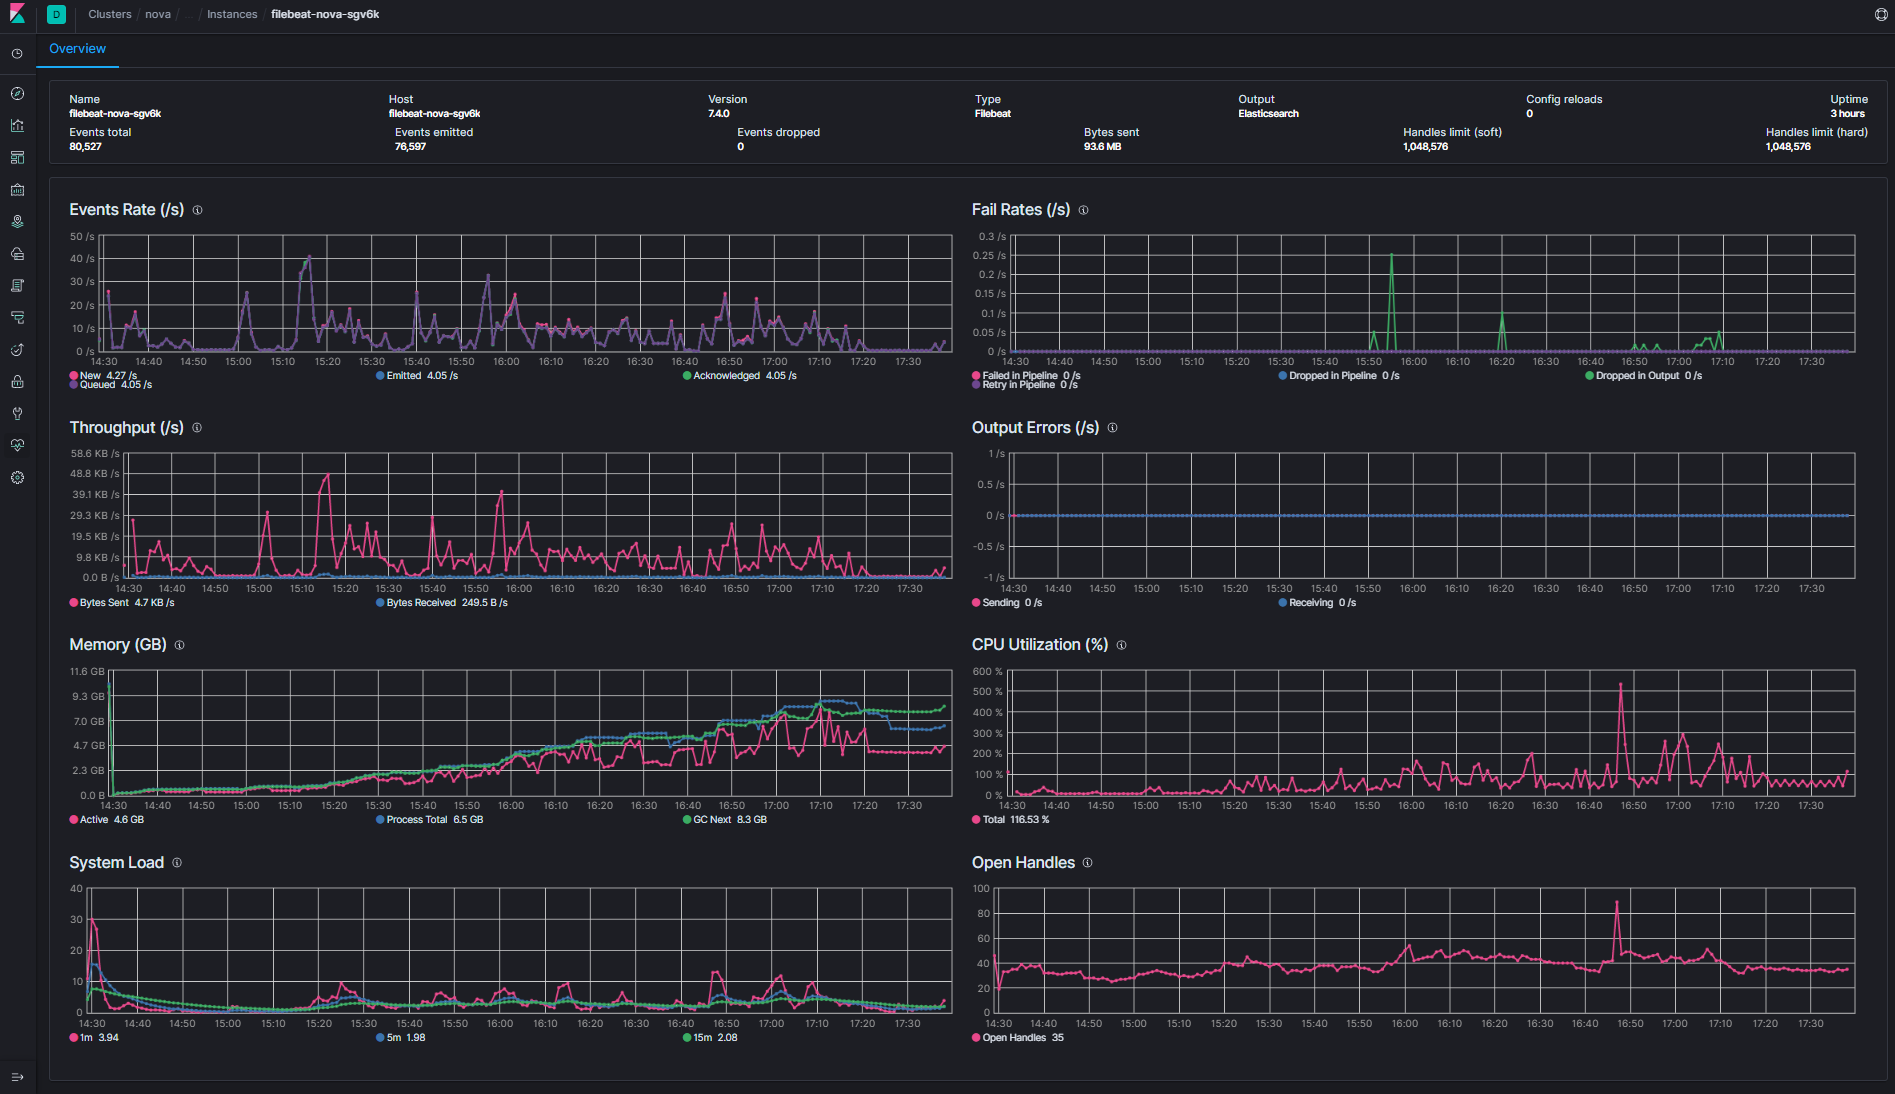Screen dimensions: 1895x1094
Task: Click the help icon at top right
Action: (1881, 14)
